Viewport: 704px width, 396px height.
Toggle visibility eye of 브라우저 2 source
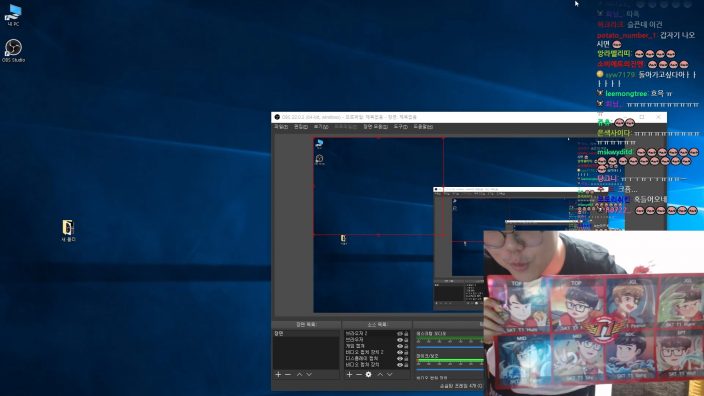point(399,334)
